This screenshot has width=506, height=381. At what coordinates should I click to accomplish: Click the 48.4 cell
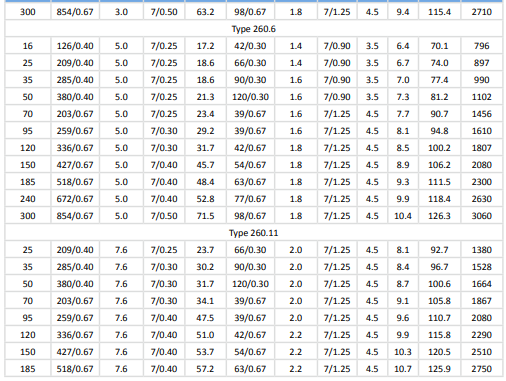pyautogui.click(x=205, y=182)
